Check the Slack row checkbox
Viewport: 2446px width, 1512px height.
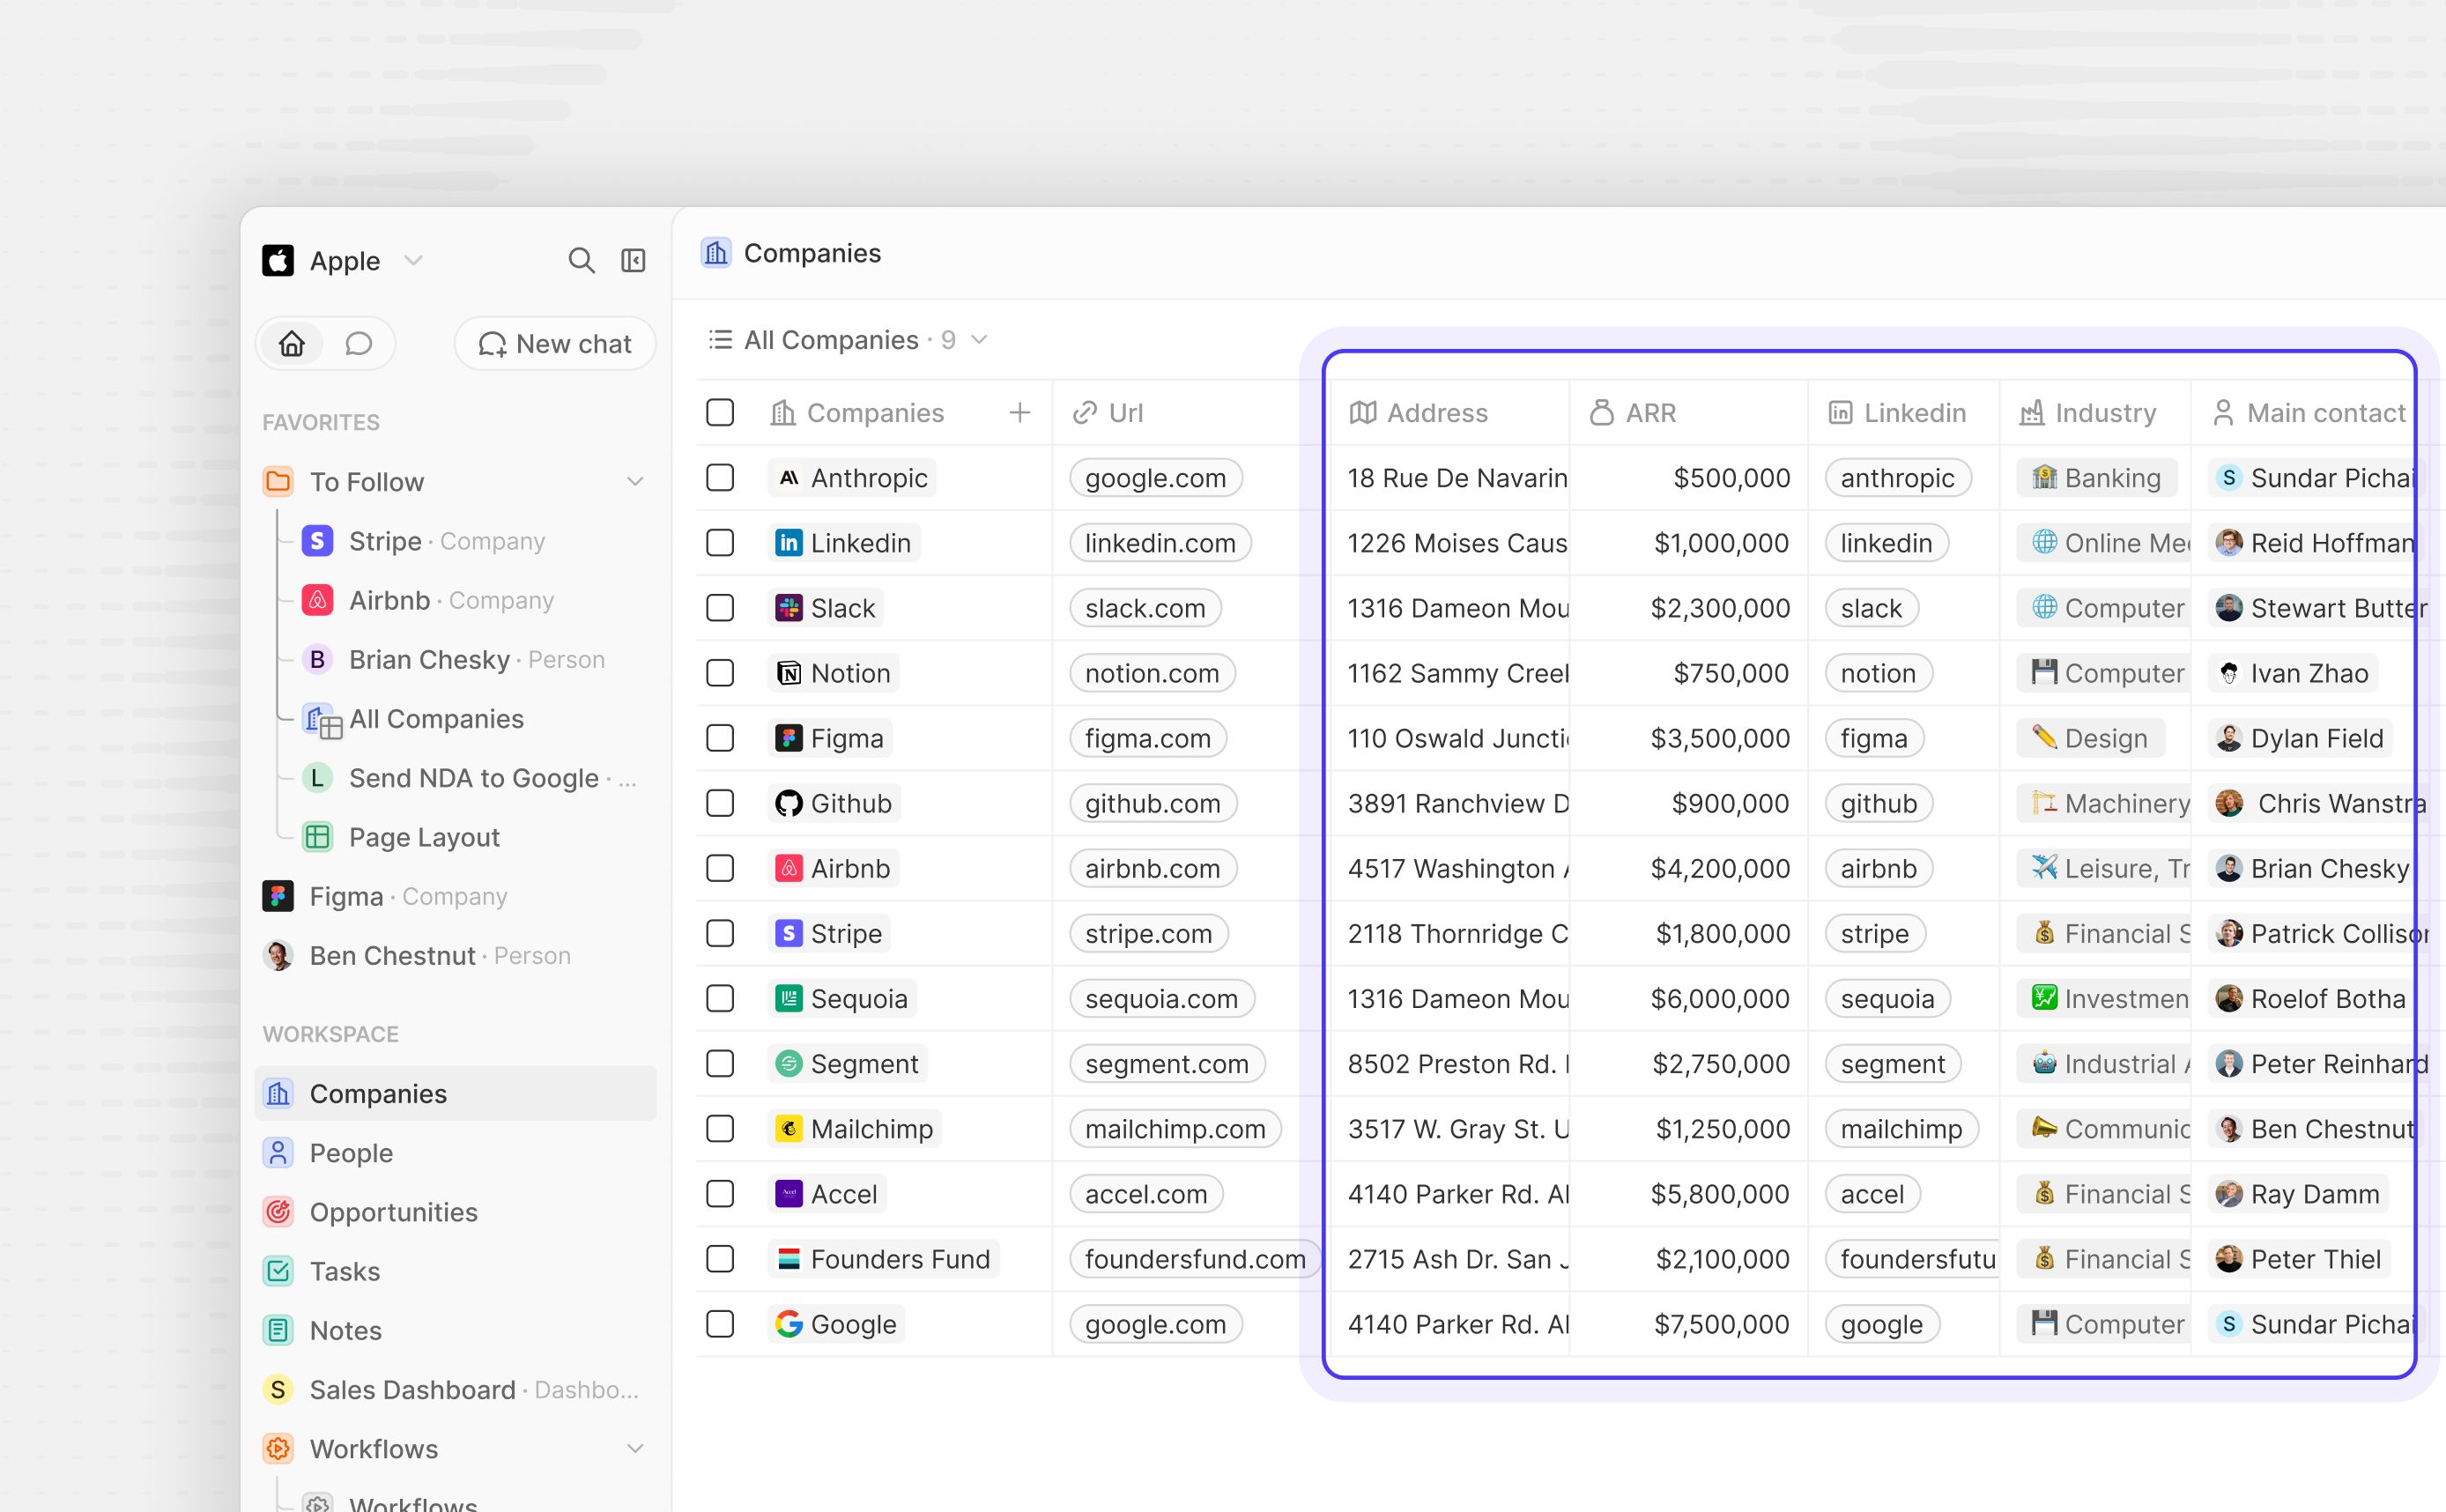pos(720,608)
